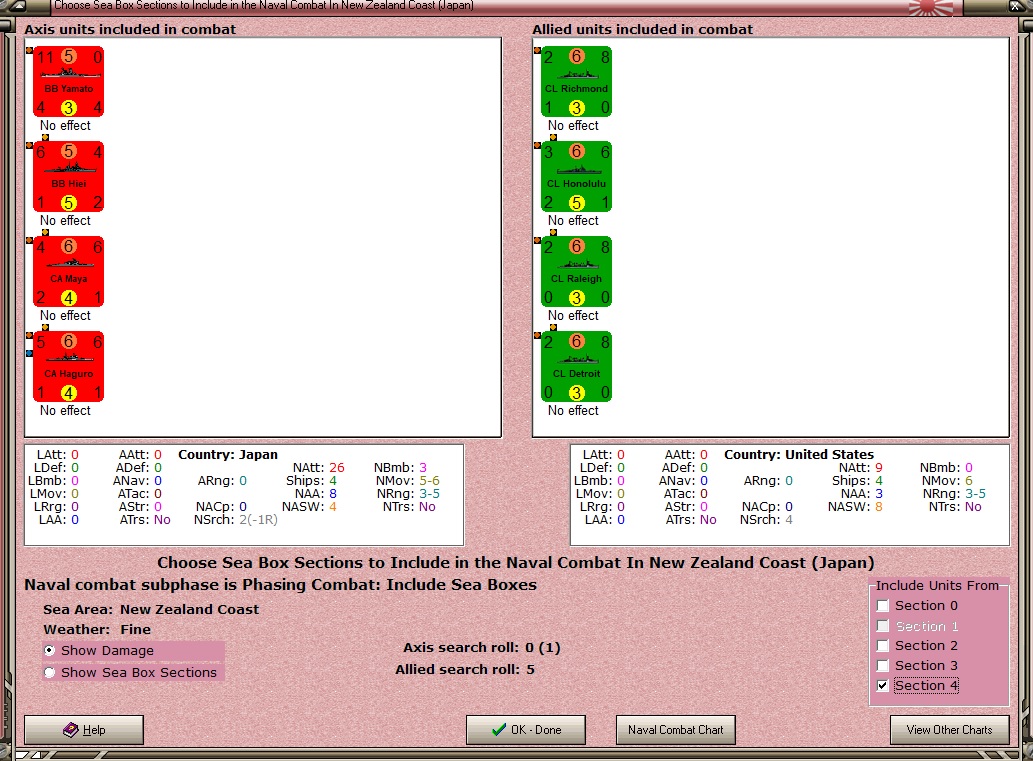Click Japan's NAtt value 26

point(337,468)
